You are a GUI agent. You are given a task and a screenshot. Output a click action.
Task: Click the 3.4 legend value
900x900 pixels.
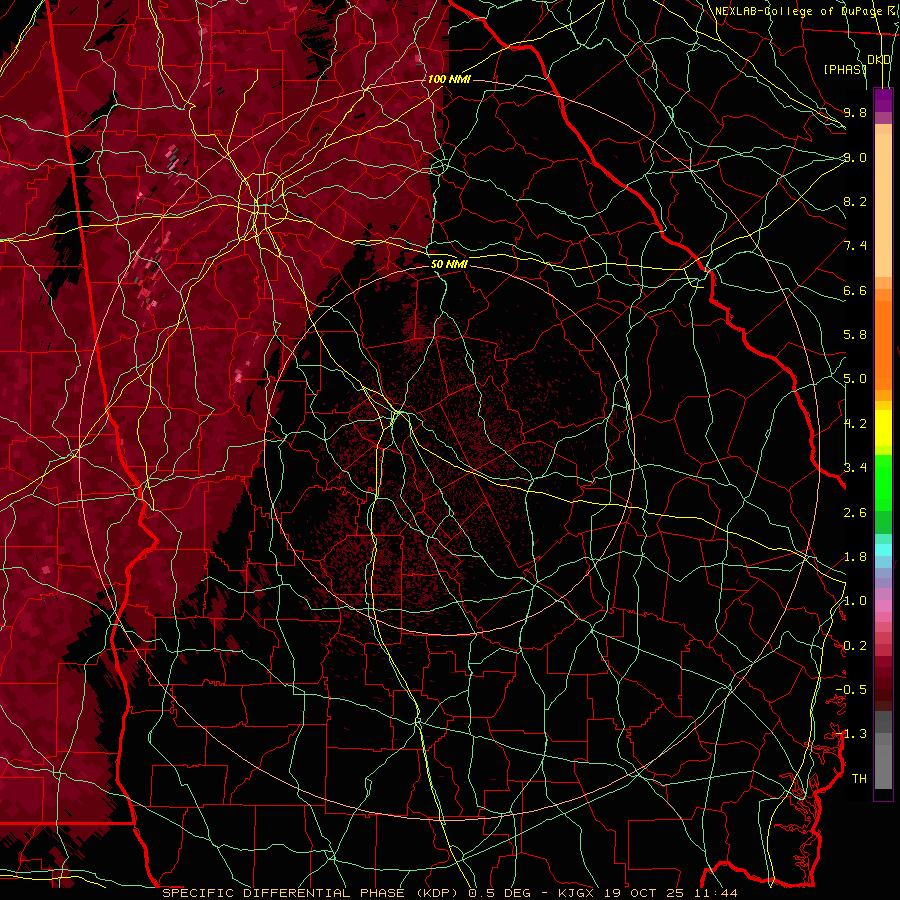(855, 468)
